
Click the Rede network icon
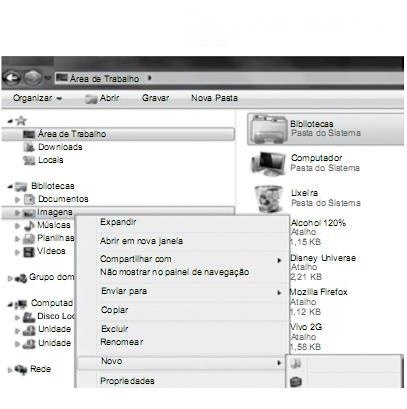(21, 369)
